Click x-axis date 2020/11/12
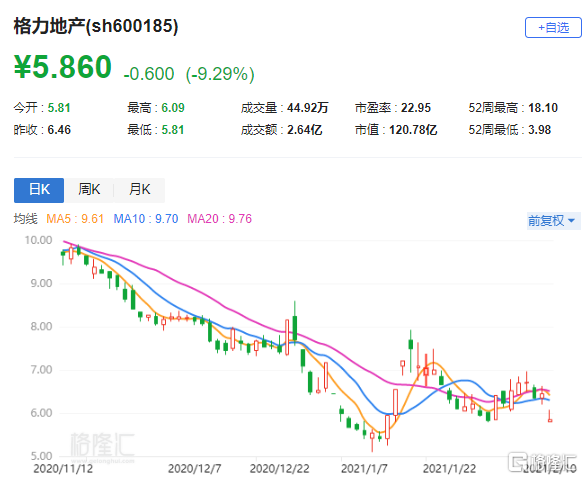 click(63, 469)
